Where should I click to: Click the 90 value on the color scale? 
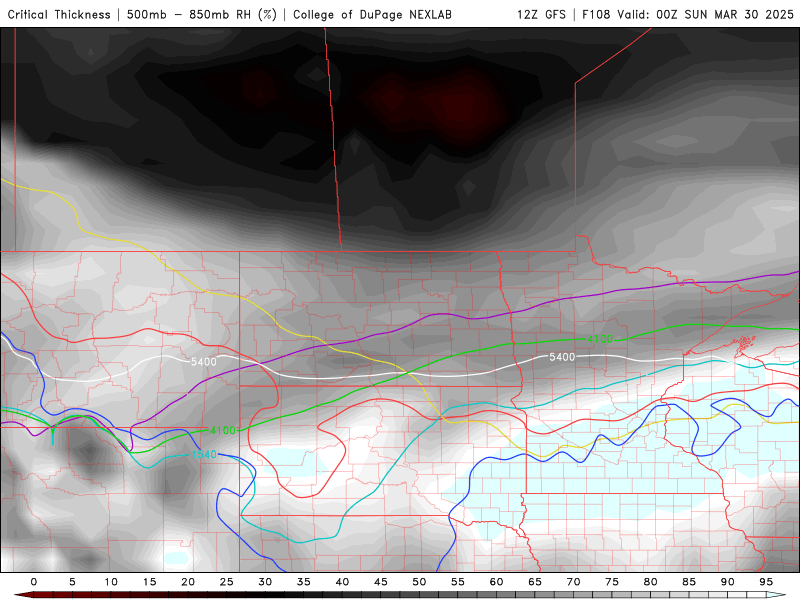(x=727, y=582)
